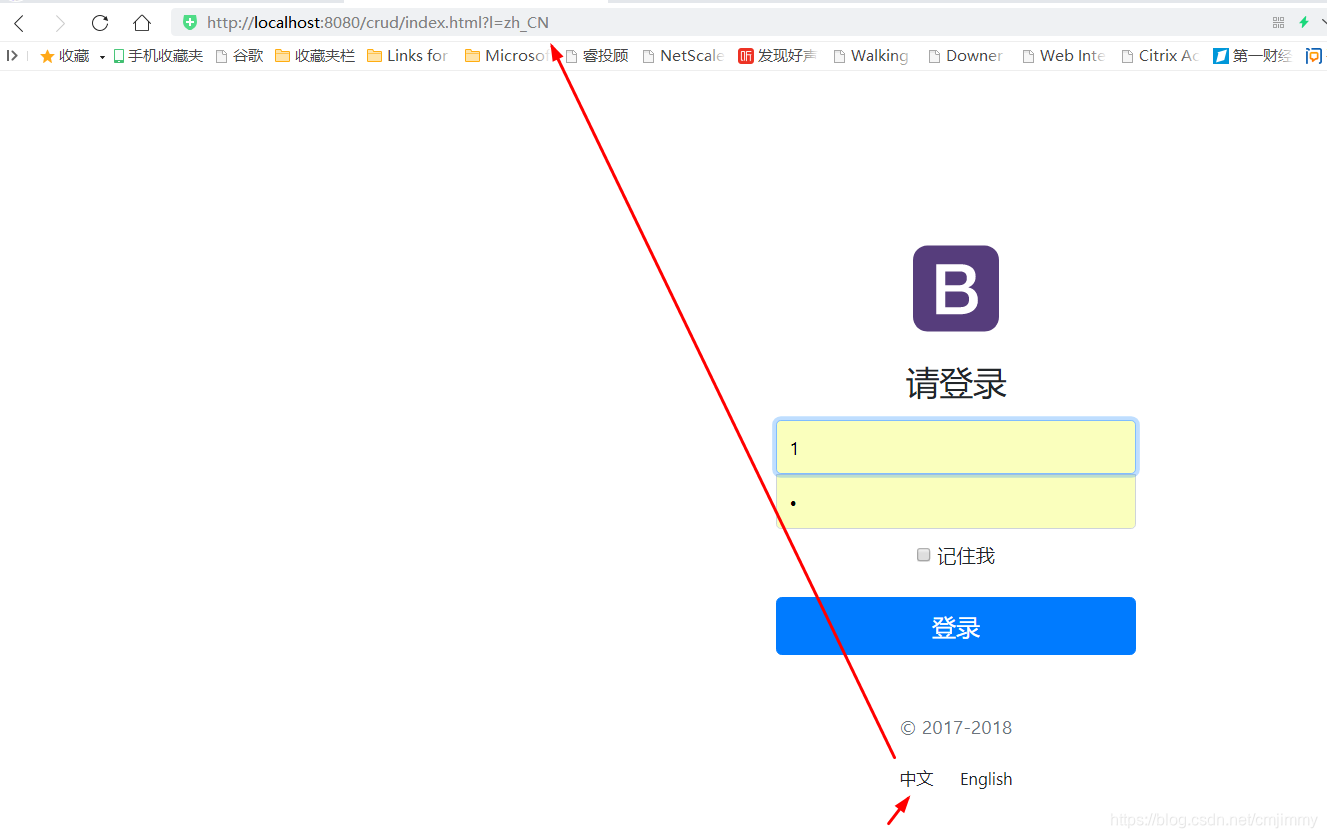This screenshot has height=838, width=1327.
Task: Click the blue 登录 login button
Action: click(x=956, y=626)
